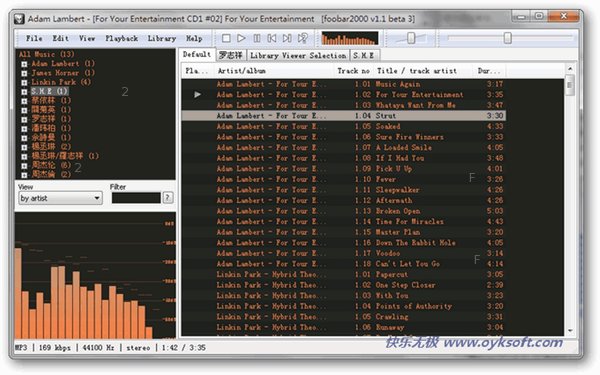Click the Filter text input field
Viewport: 600px width, 375px height.
[x=136, y=198]
